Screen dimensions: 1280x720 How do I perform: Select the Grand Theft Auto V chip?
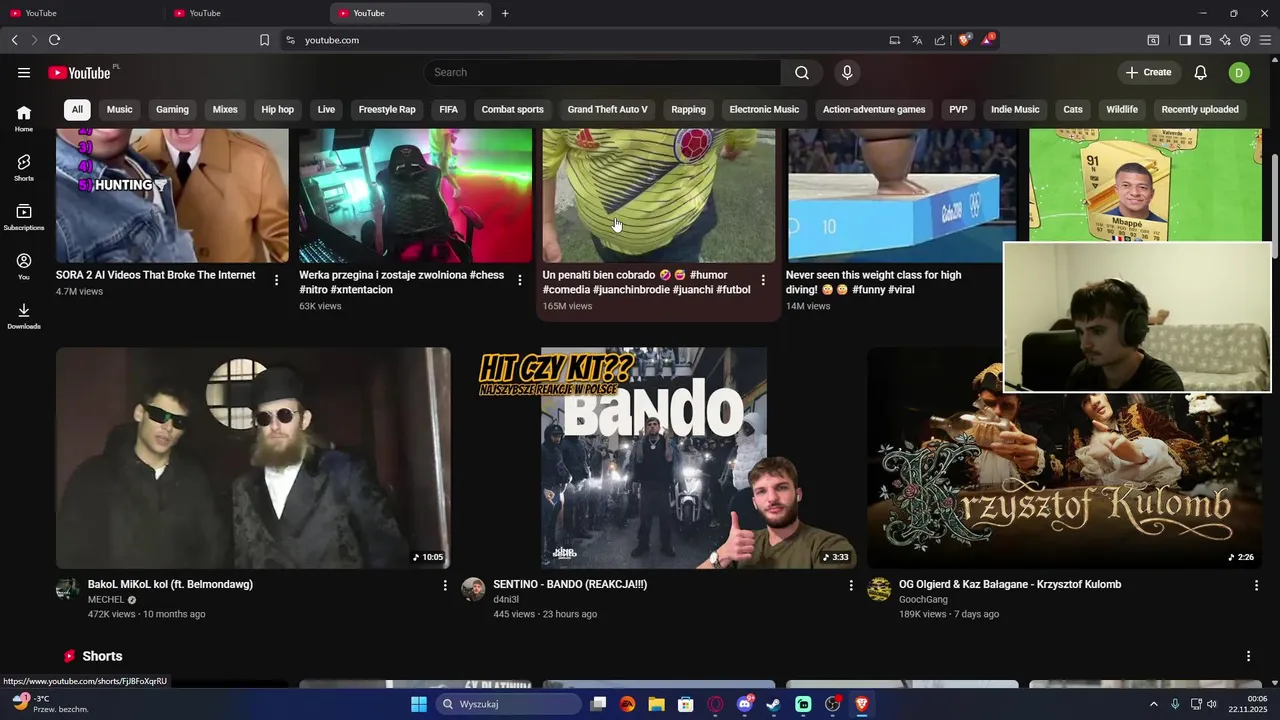(x=607, y=109)
